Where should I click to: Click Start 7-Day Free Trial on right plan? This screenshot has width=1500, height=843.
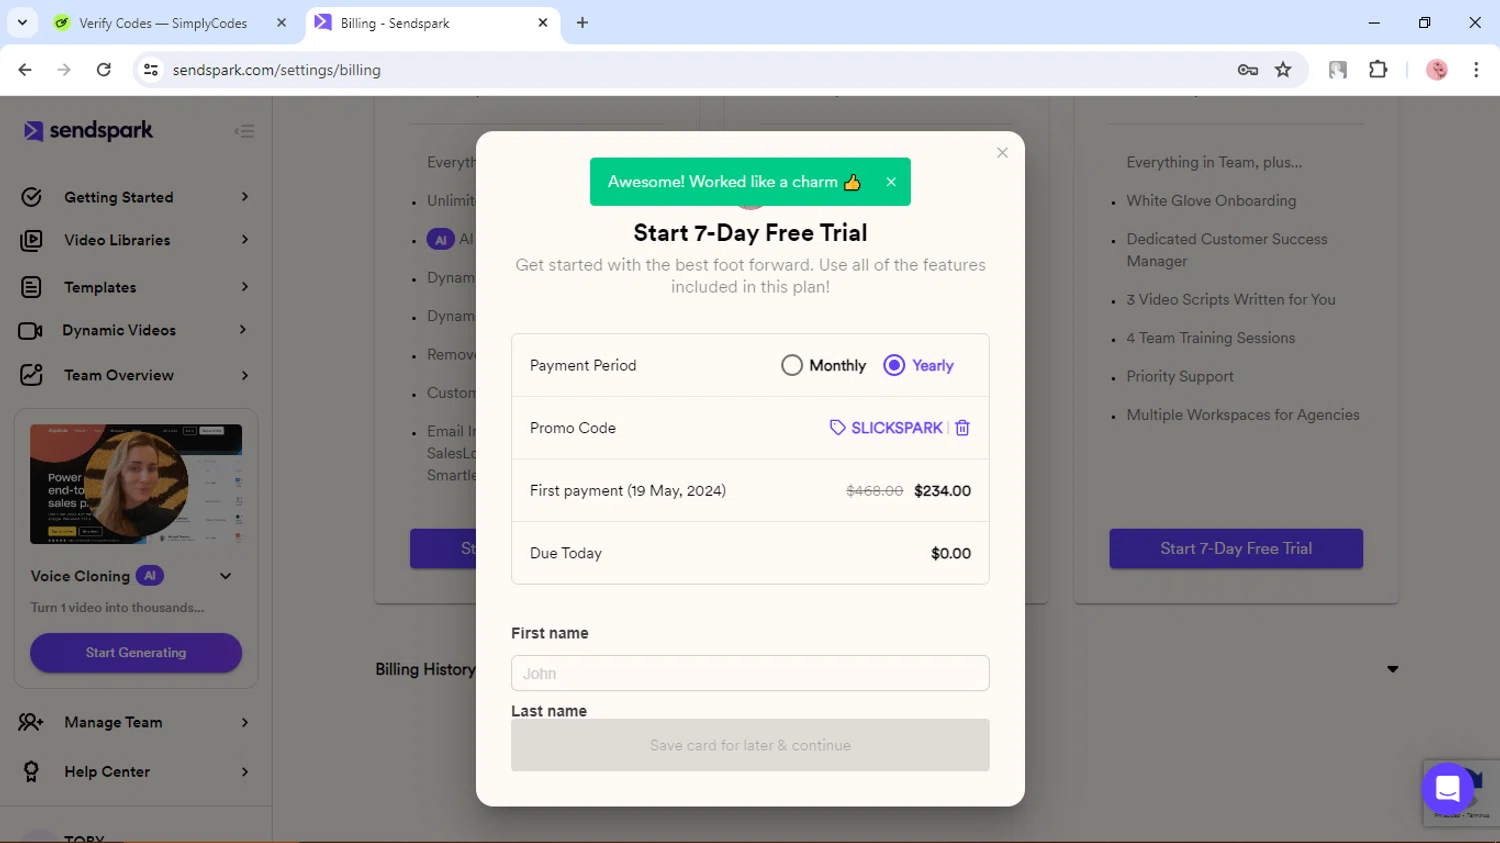1236,549
